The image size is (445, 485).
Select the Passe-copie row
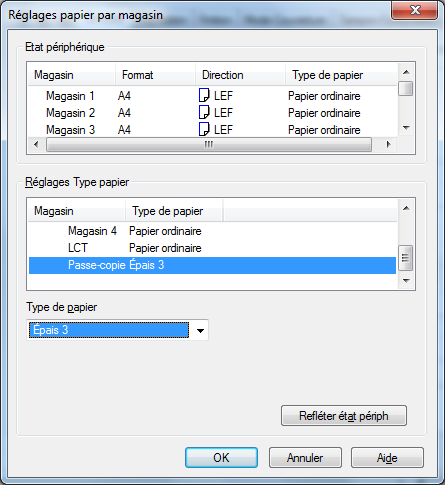coord(212,265)
